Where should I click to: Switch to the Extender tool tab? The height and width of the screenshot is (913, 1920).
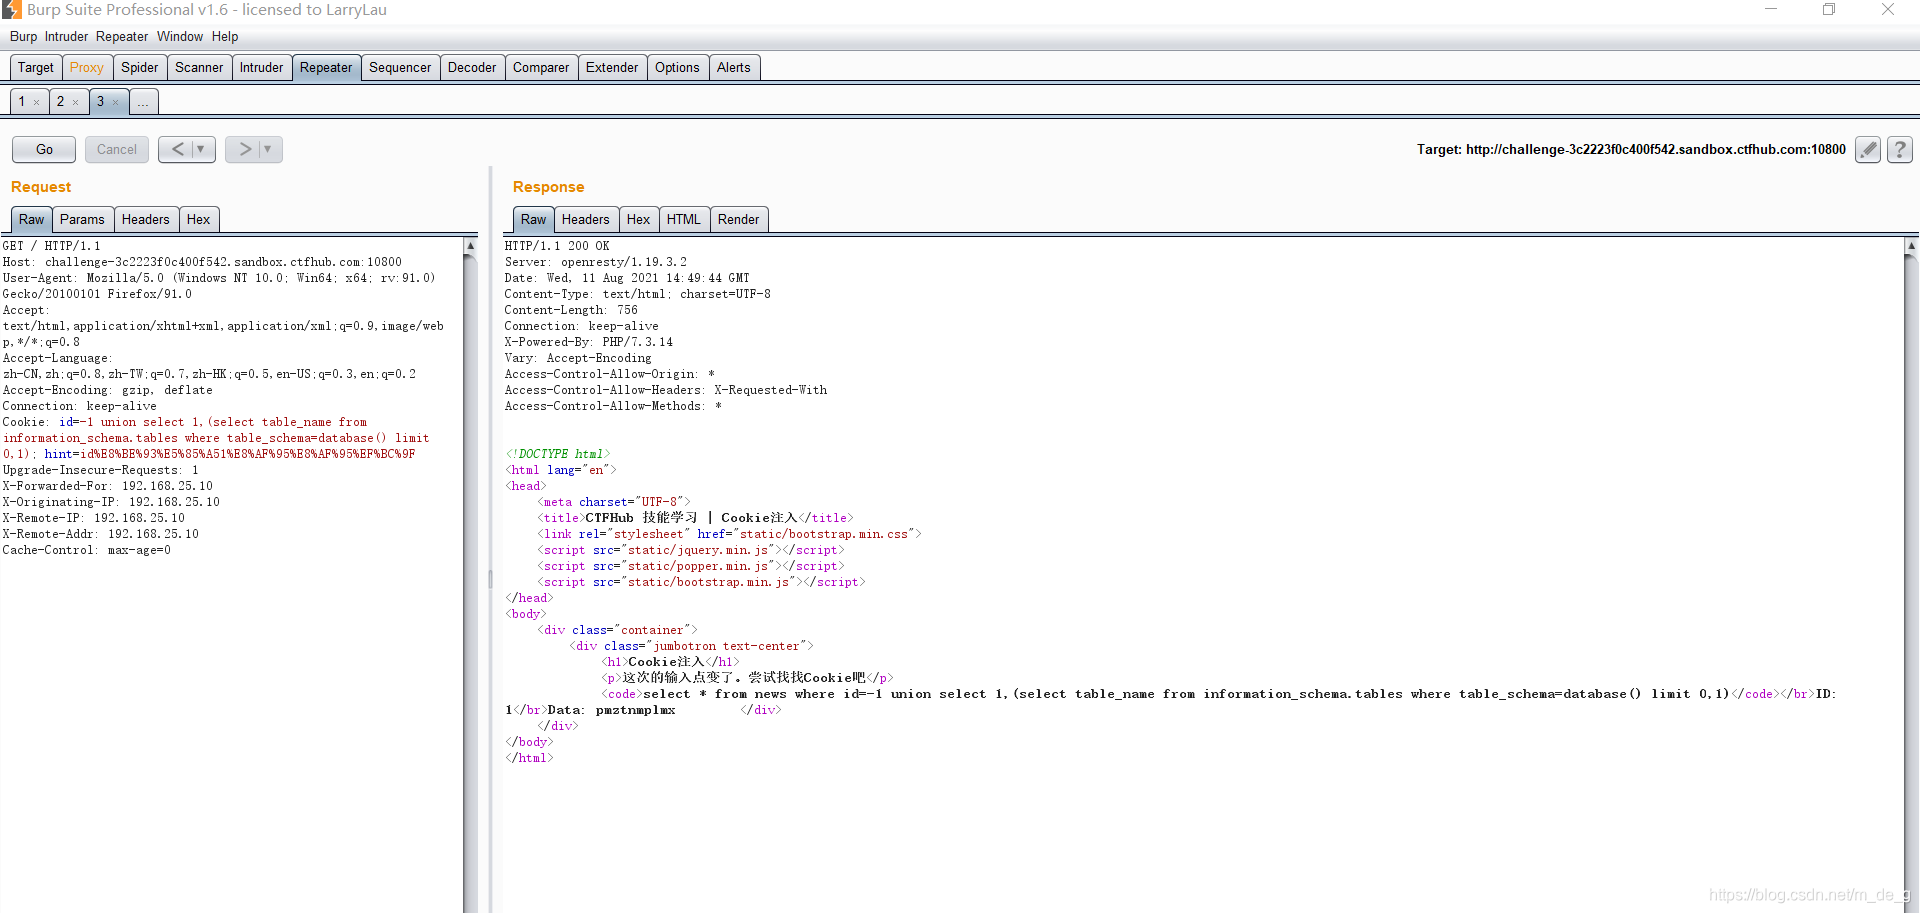point(612,67)
